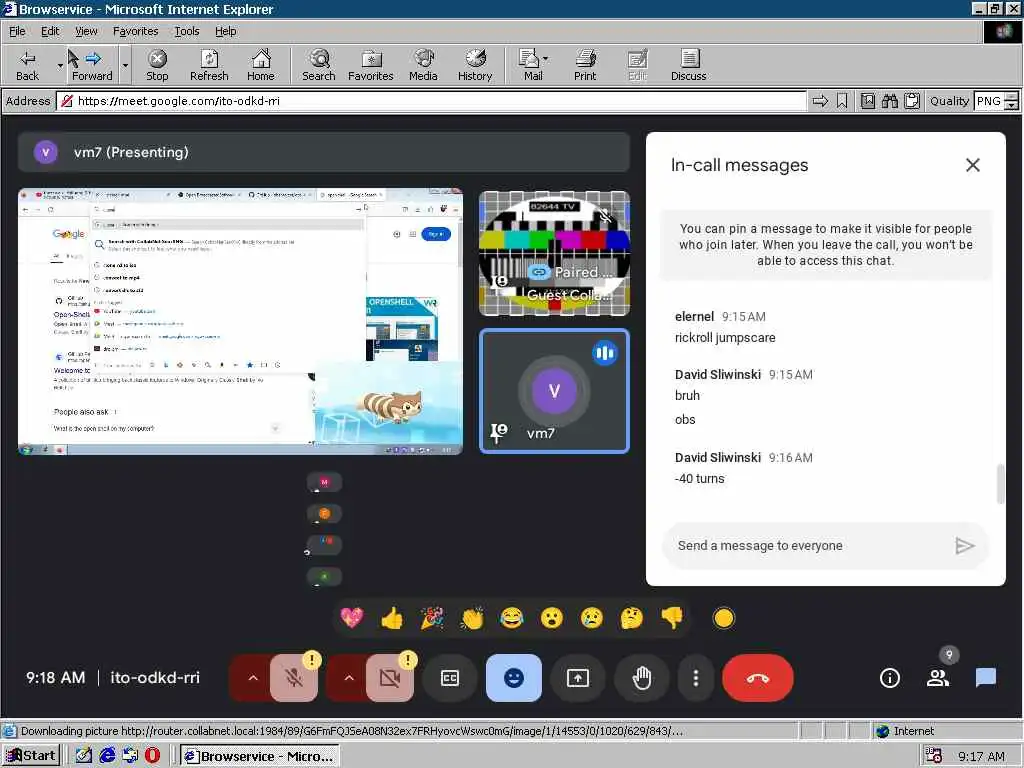Open meeting details info icon
This screenshot has width=1024, height=768.
[889, 678]
